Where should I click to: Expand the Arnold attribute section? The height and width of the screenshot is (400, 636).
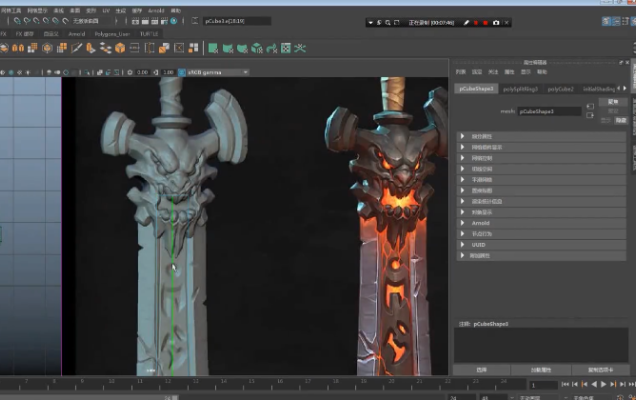pos(481,223)
